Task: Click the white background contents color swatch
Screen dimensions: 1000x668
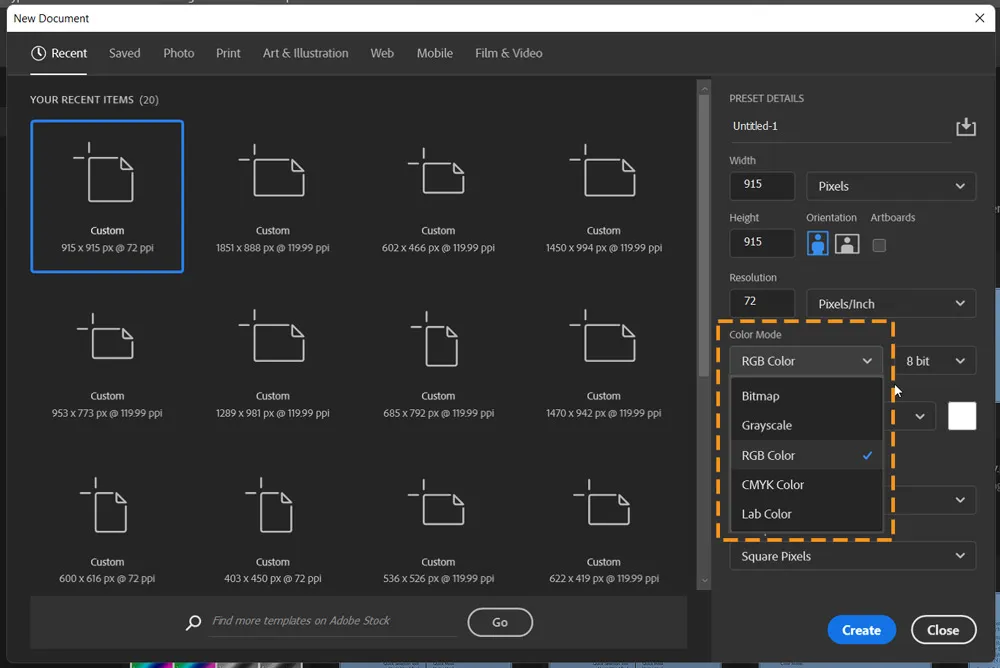Action: (x=961, y=416)
